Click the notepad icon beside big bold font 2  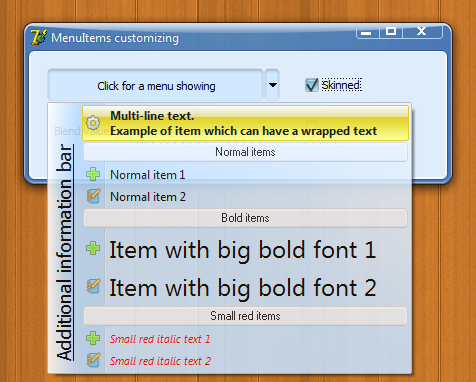93,286
